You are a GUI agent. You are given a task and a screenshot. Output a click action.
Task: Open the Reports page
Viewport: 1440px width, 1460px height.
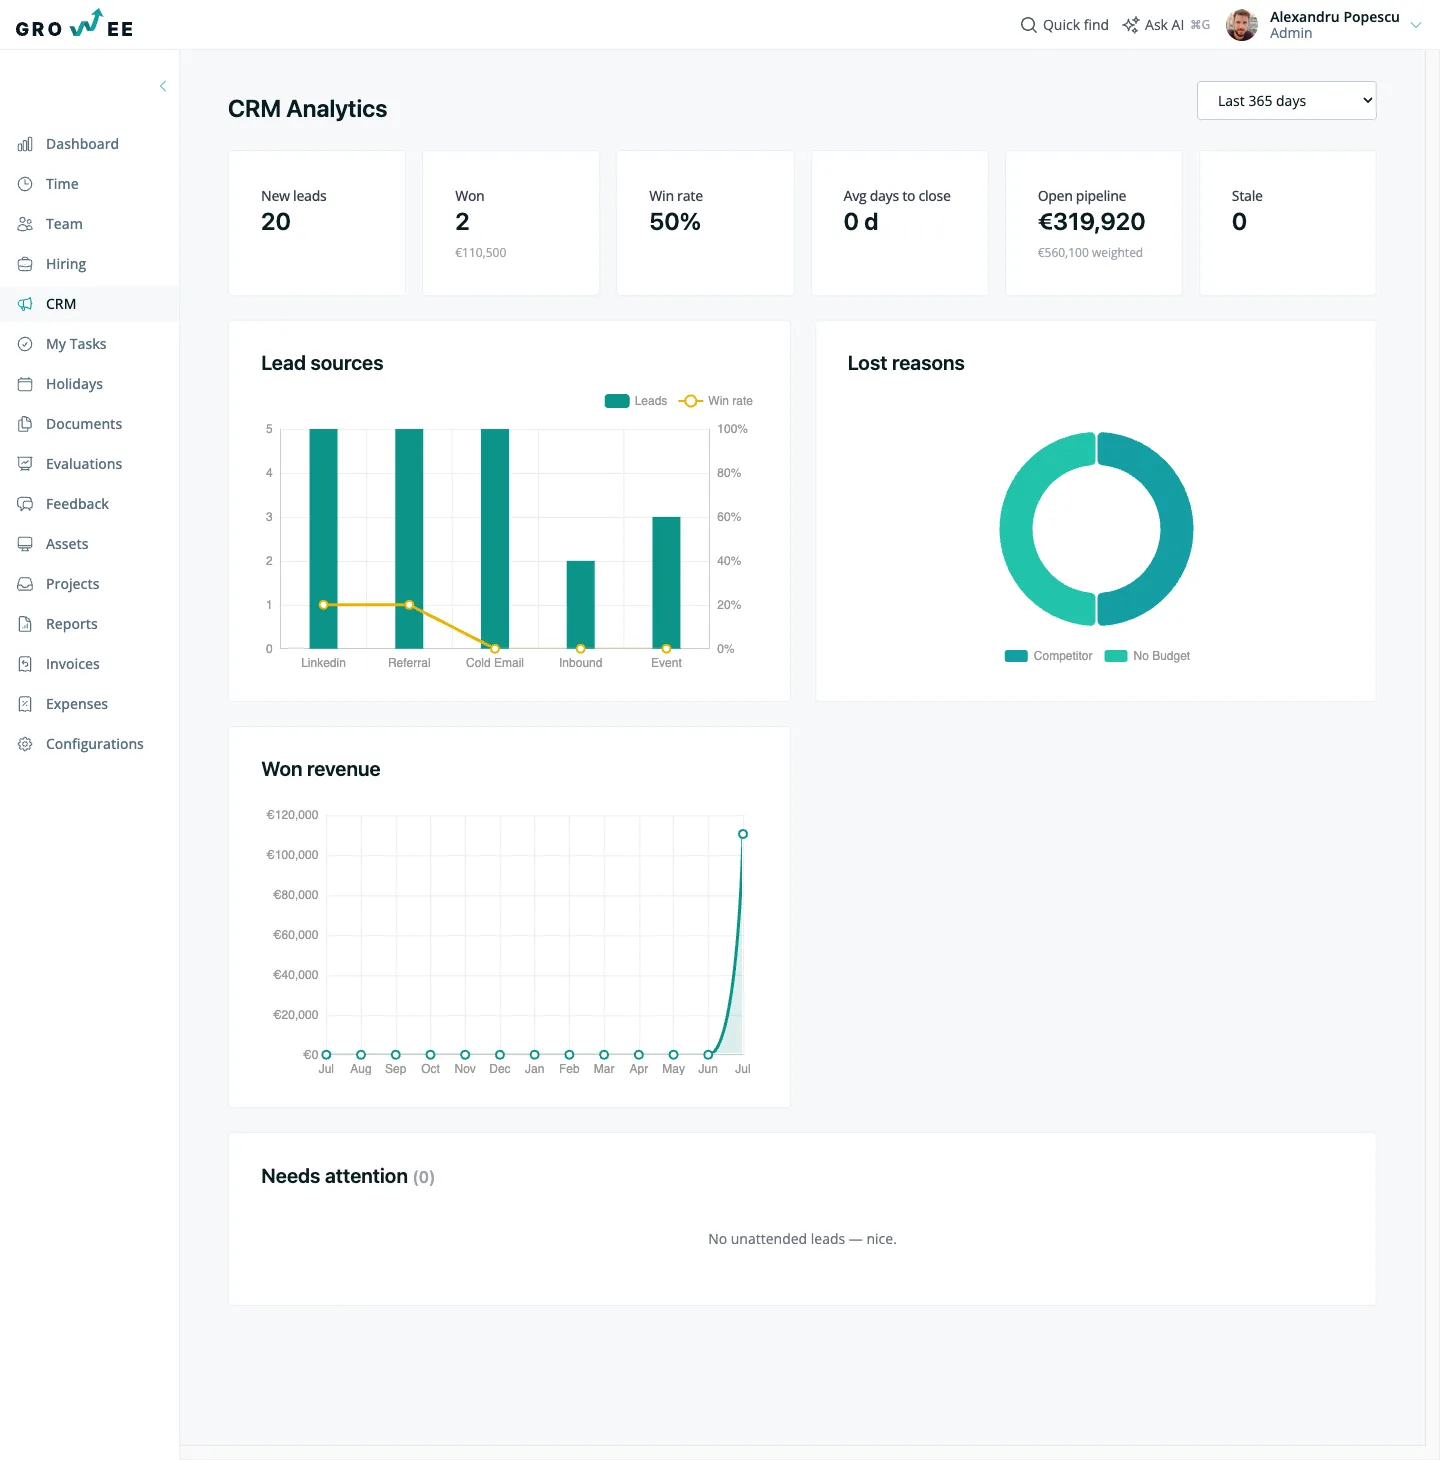[72, 624]
